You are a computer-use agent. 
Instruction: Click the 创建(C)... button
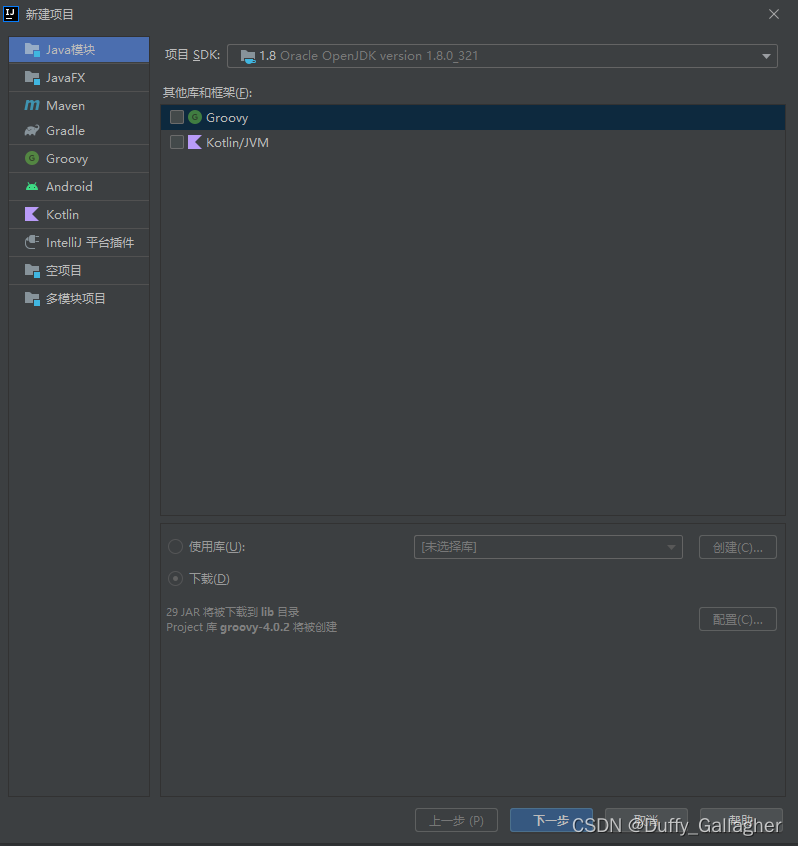pyautogui.click(x=738, y=547)
